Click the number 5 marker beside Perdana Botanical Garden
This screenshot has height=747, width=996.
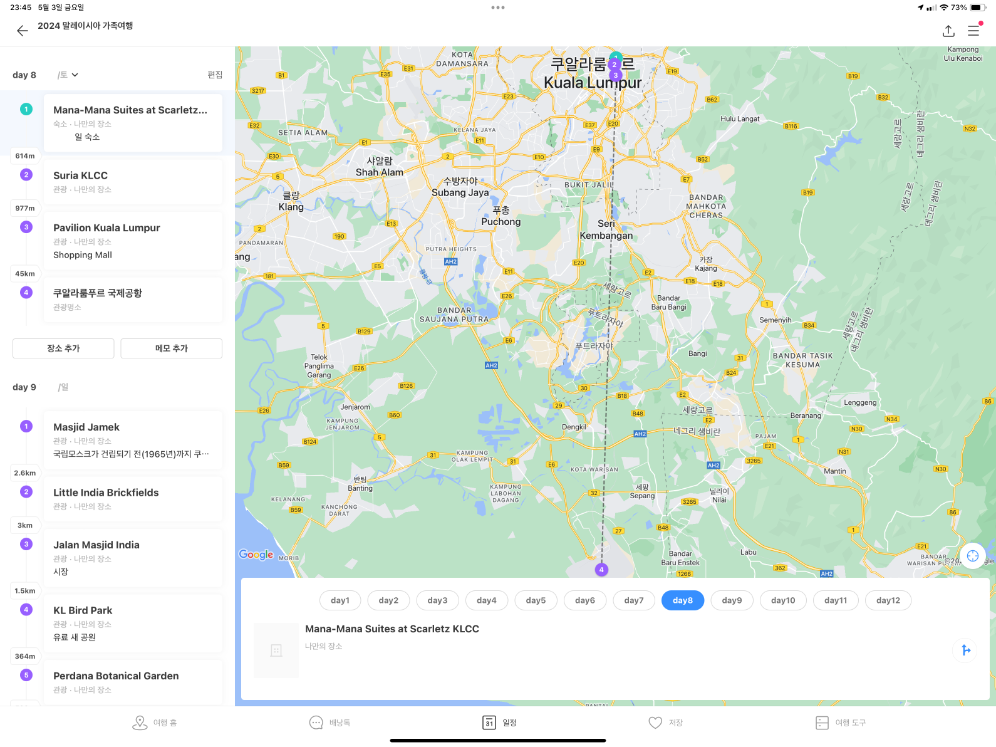[26, 675]
